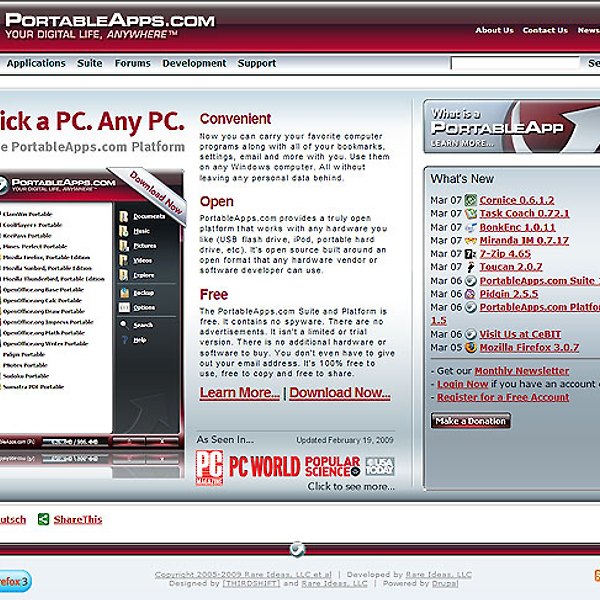Open the Task Coach 0.72.1 link
The height and width of the screenshot is (600, 600).
[x=524, y=214]
